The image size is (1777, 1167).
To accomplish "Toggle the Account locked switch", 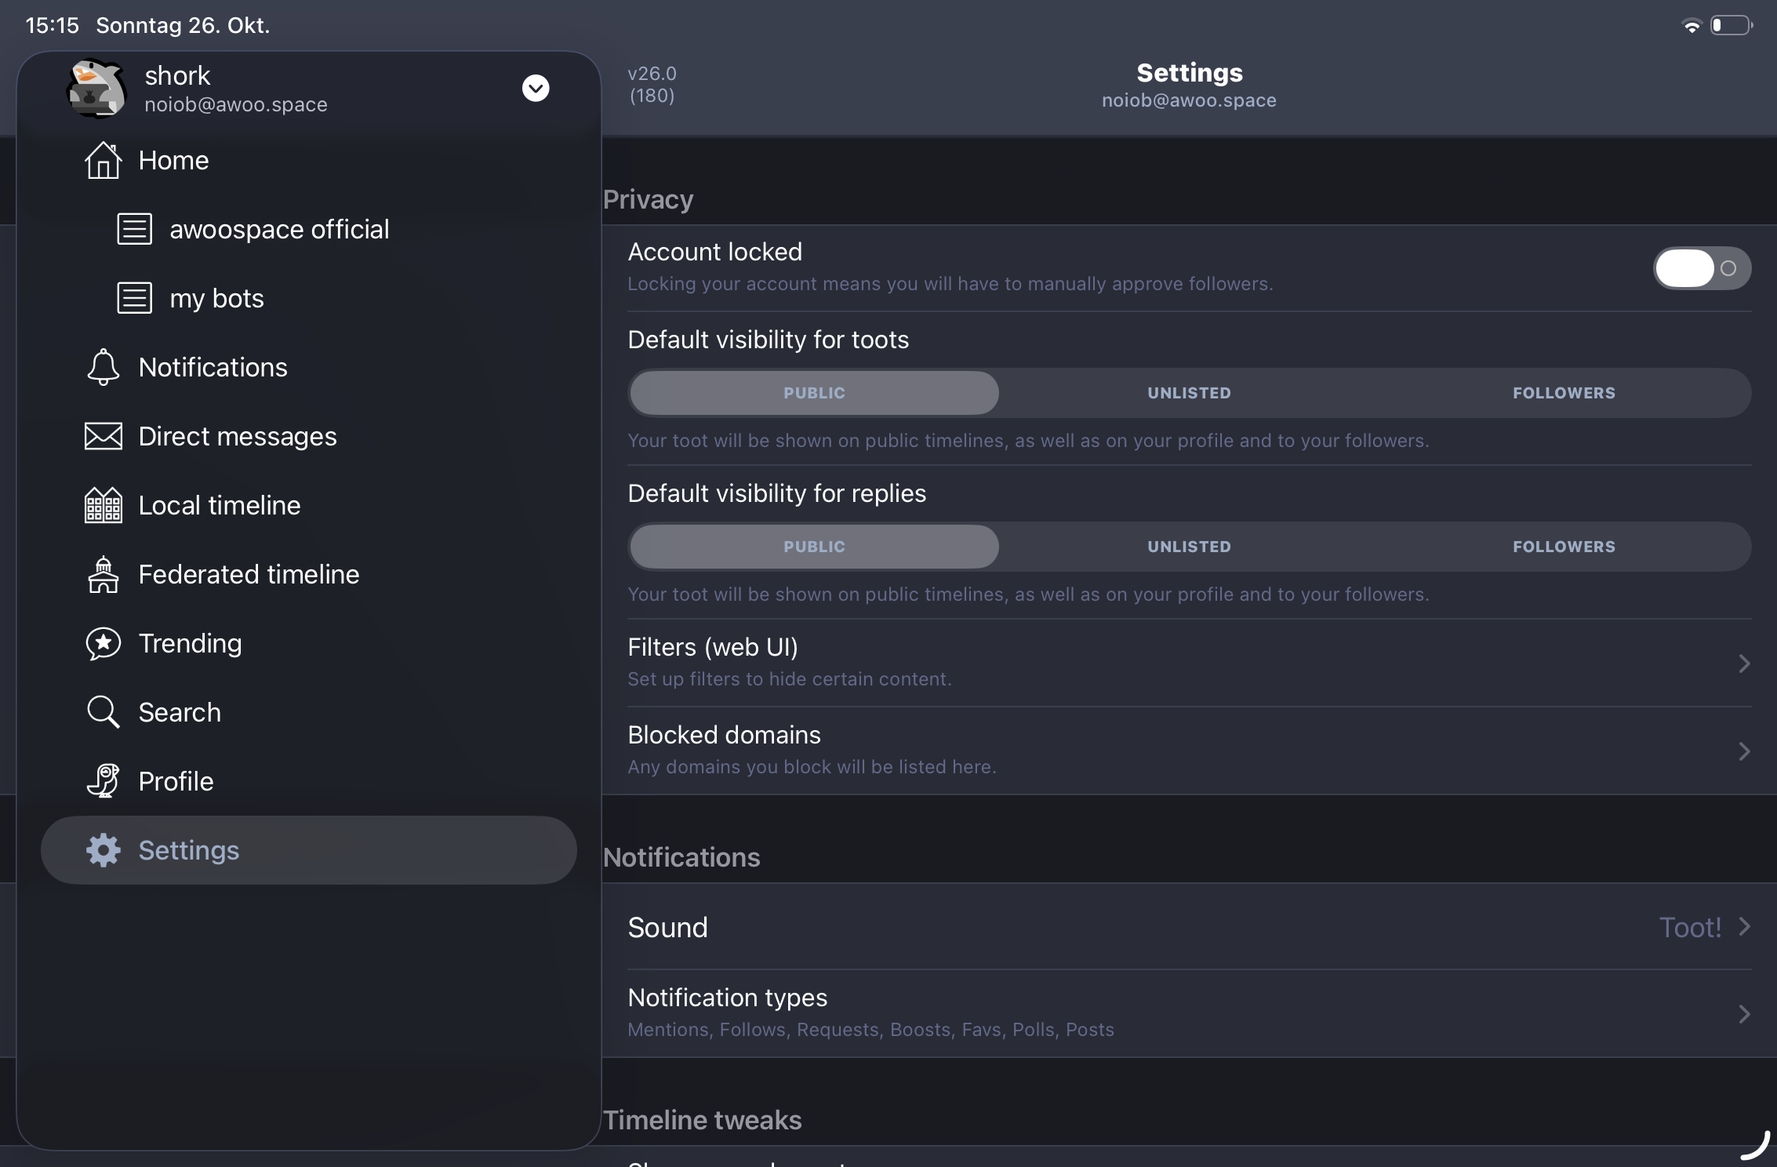I will (x=1701, y=268).
